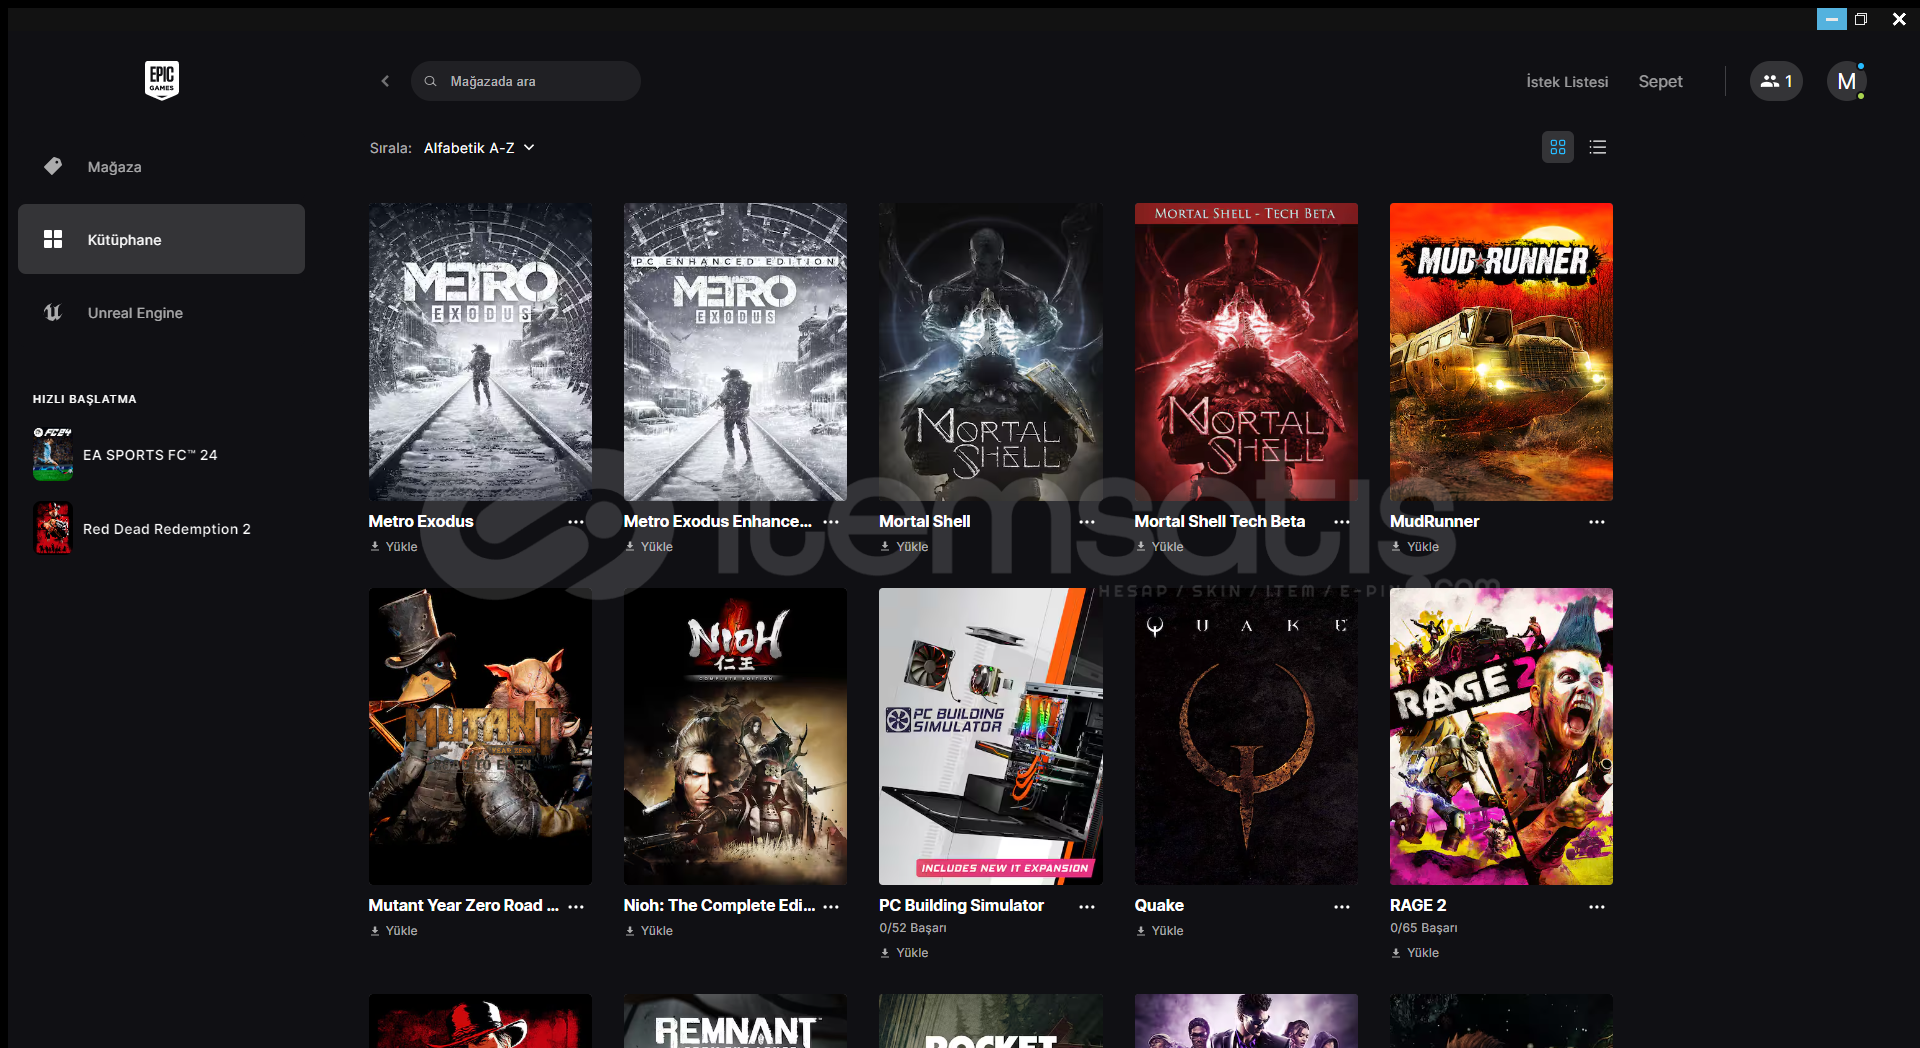
Task: Open options menu for MudRunner
Action: point(1597,522)
